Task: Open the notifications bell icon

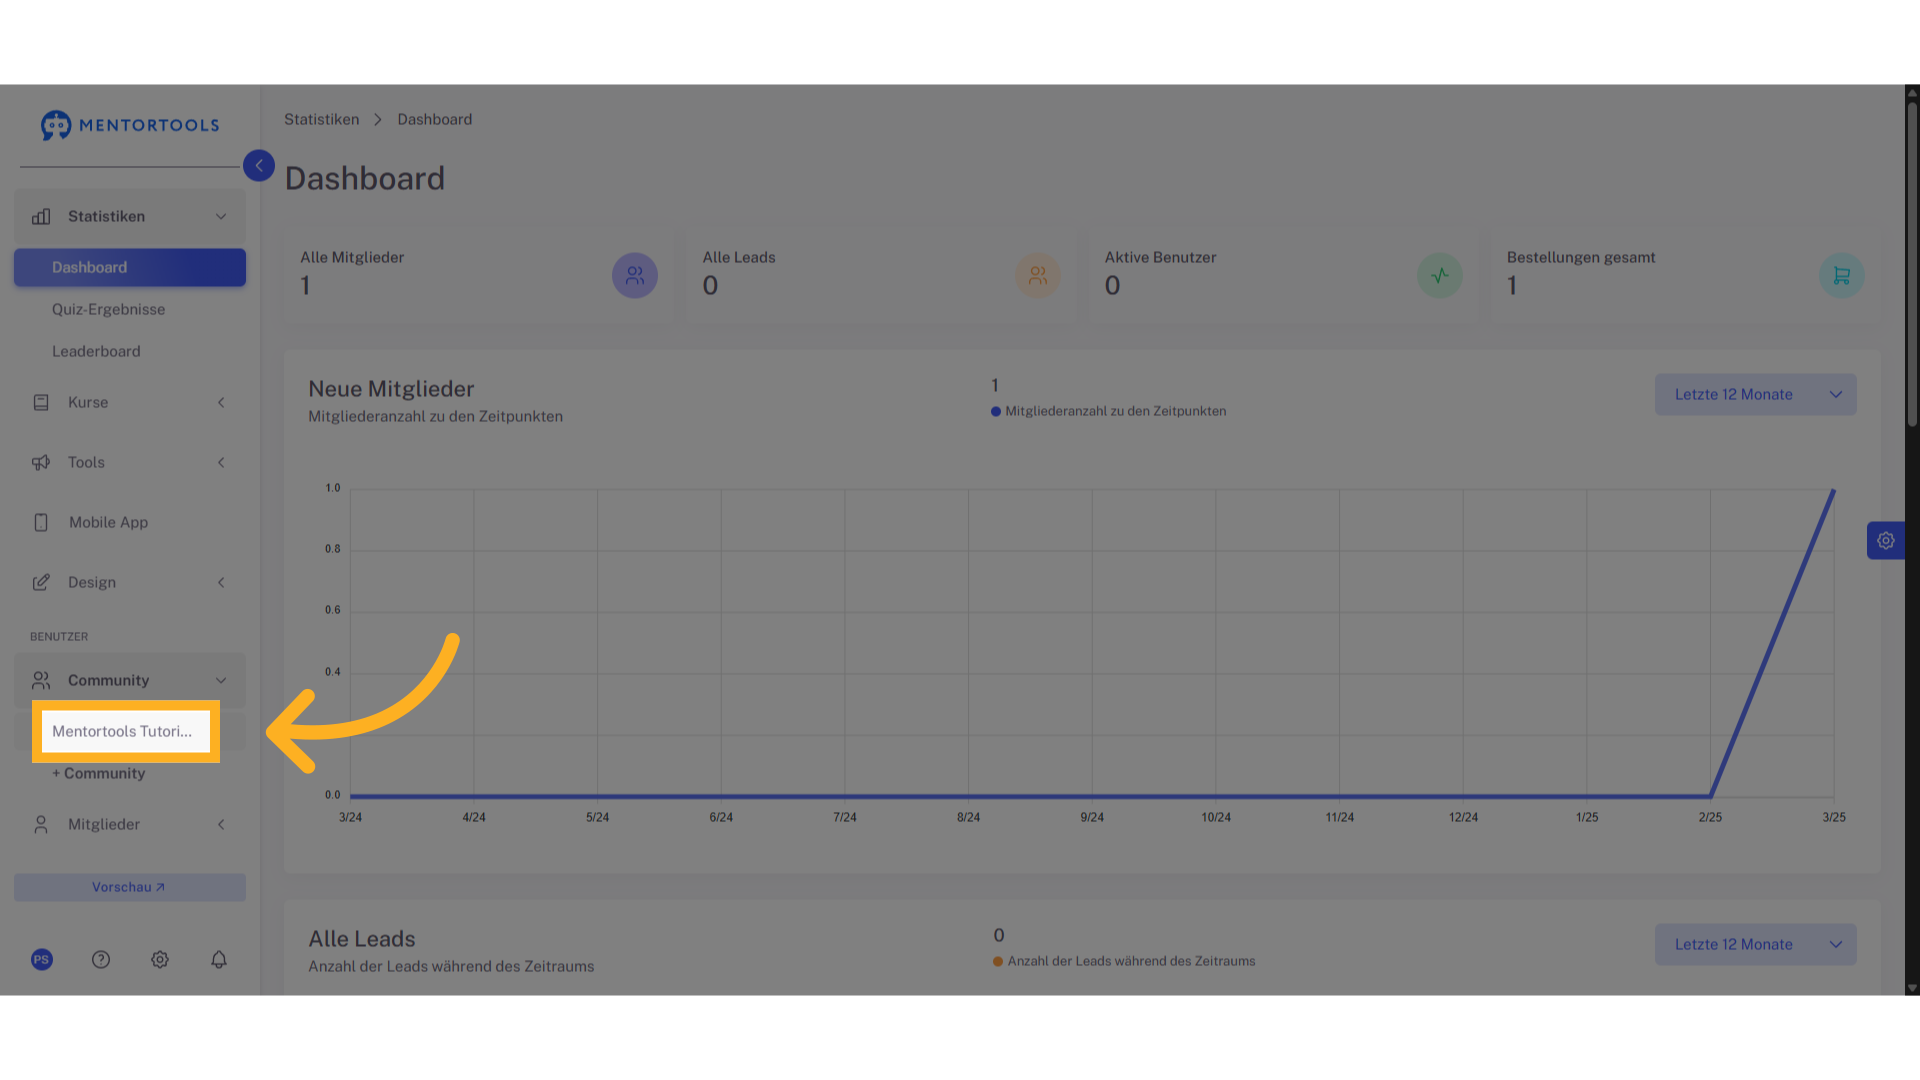Action: coord(219,960)
